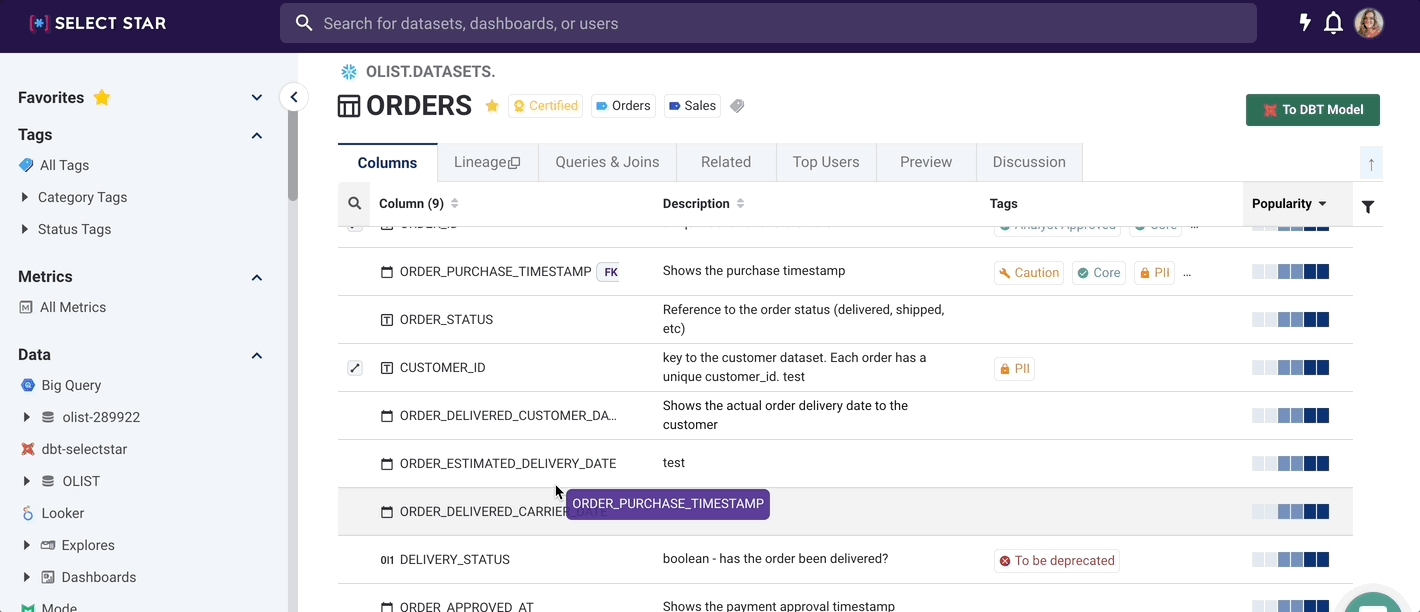The height and width of the screenshot is (612, 1420).
Task: Collapse the Favorites section
Action: pos(257,98)
